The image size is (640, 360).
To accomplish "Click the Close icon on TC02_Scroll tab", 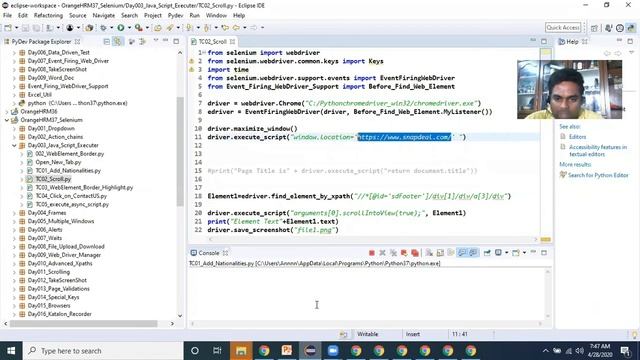I will coord(232,42).
